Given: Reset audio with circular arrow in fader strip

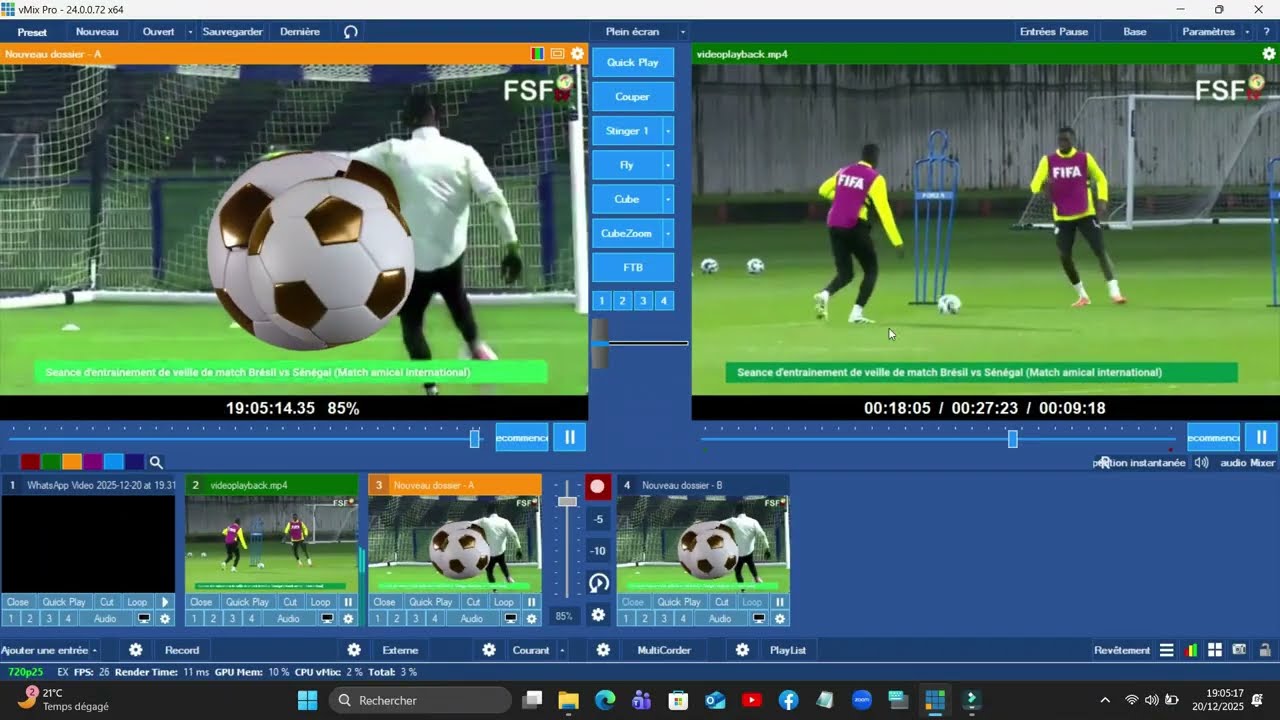Looking at the screenshot, I should click(x=598, y=583).
